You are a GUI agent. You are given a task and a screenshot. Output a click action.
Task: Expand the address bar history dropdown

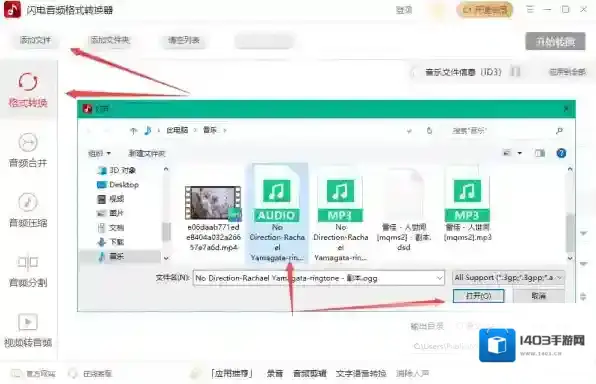[409, 131]
